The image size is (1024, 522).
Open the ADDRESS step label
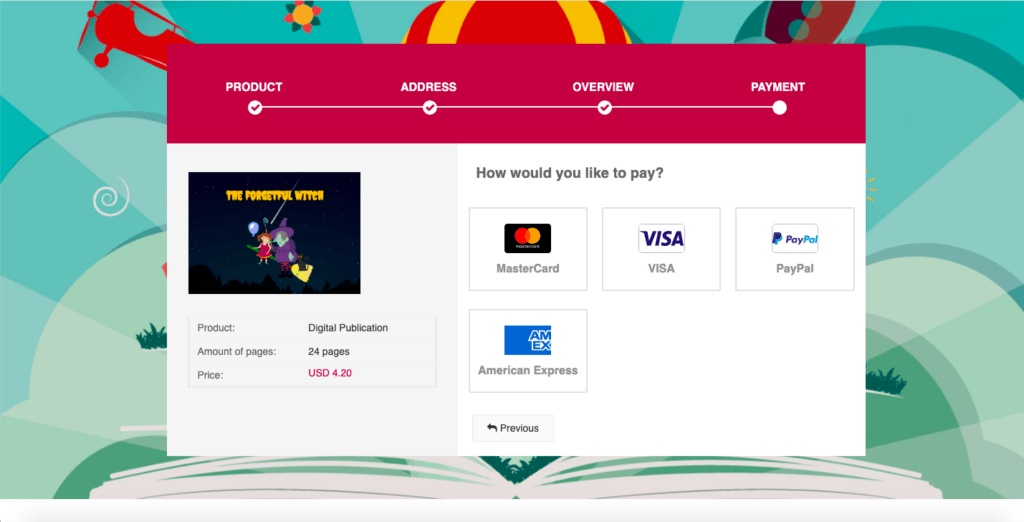pos(428,87)
